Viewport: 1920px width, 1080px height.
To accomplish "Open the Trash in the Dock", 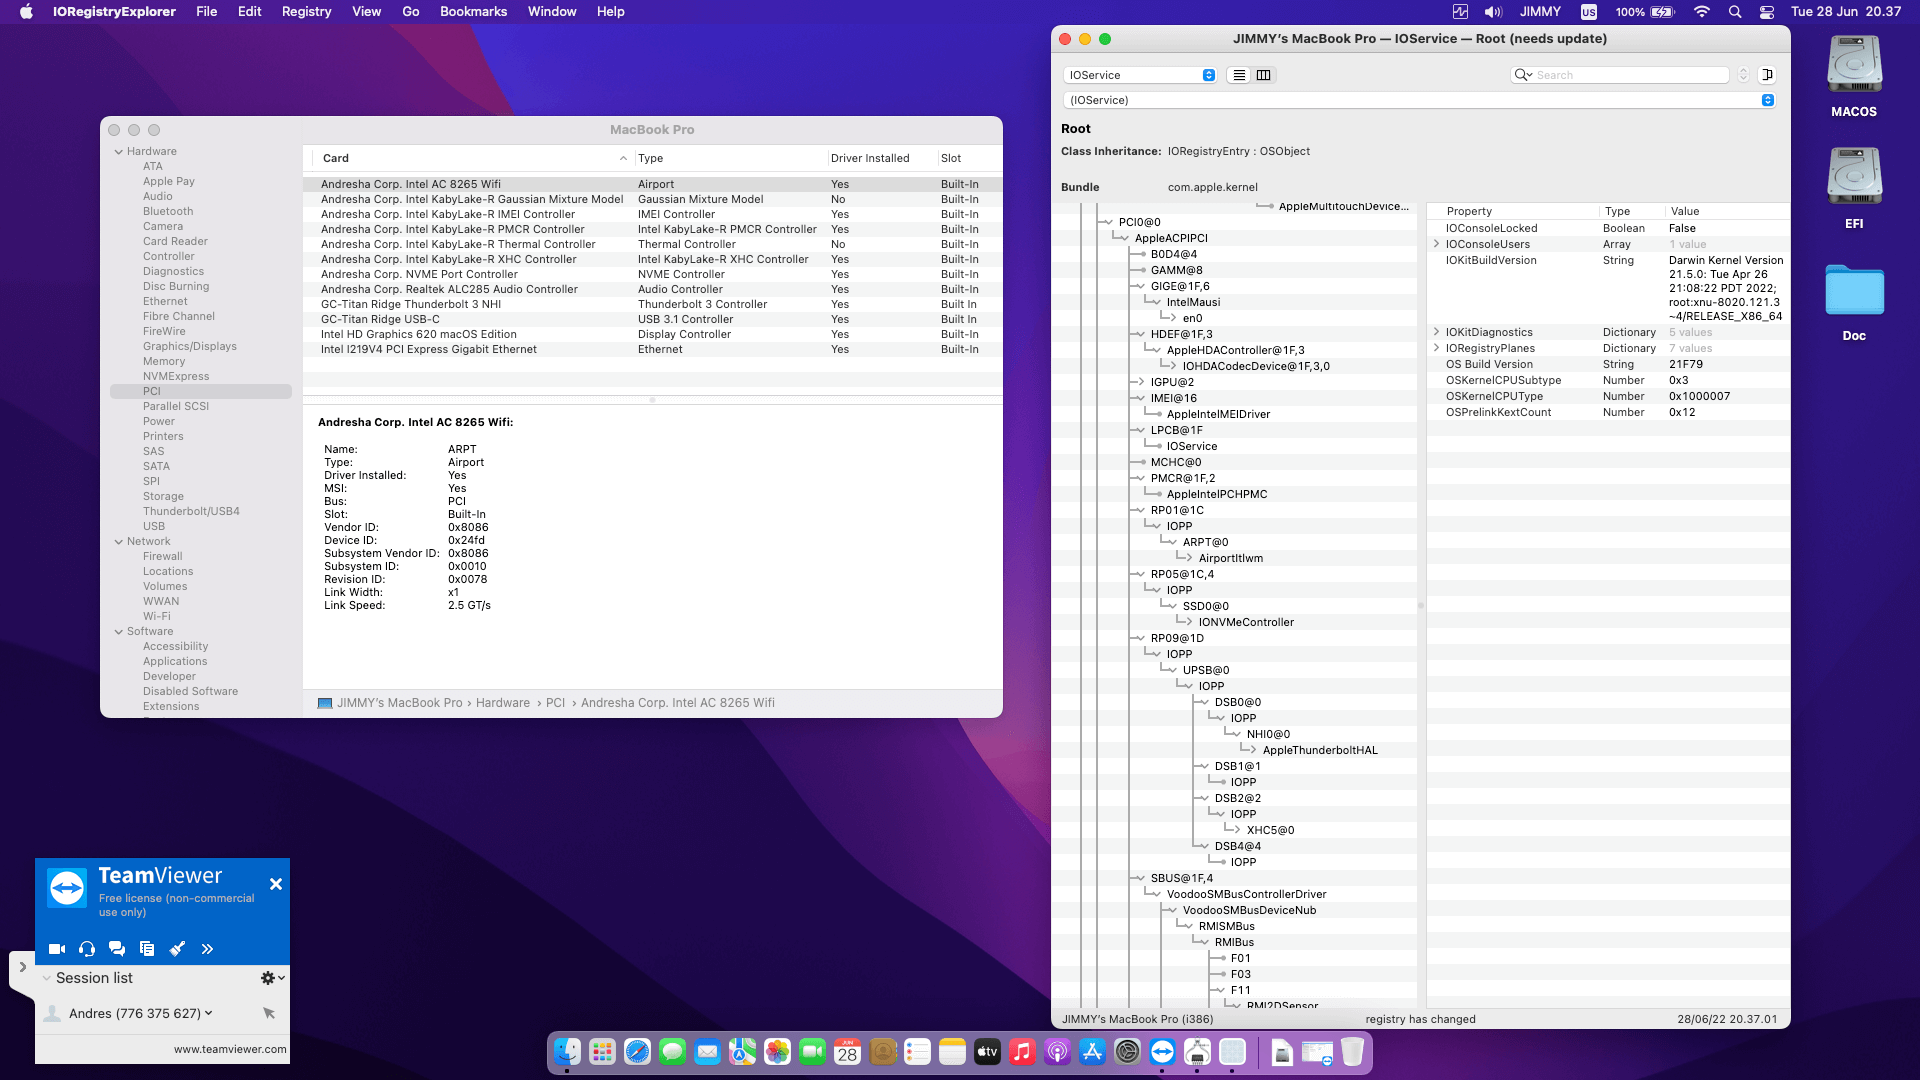I will coord(1352,1052).
